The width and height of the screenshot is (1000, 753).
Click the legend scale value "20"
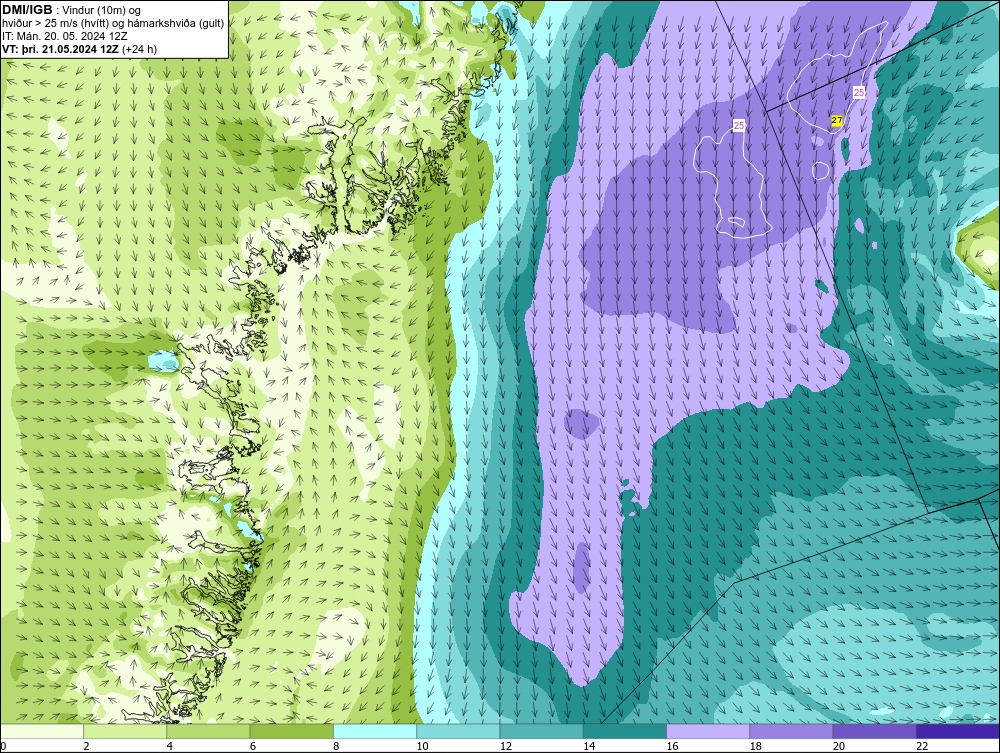pos(839,746)
